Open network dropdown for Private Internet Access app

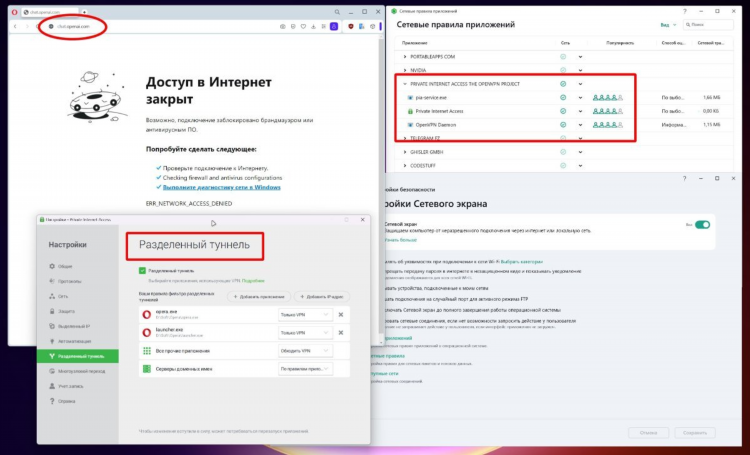coord(580,111)
